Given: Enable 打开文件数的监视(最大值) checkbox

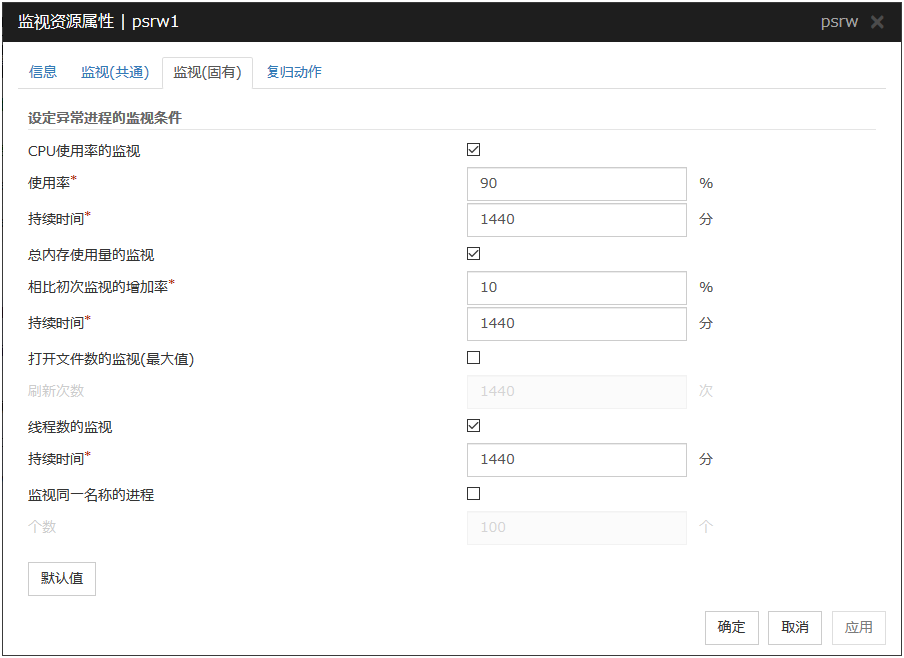Looking at the screenshot, I should [x=474, y=358].
